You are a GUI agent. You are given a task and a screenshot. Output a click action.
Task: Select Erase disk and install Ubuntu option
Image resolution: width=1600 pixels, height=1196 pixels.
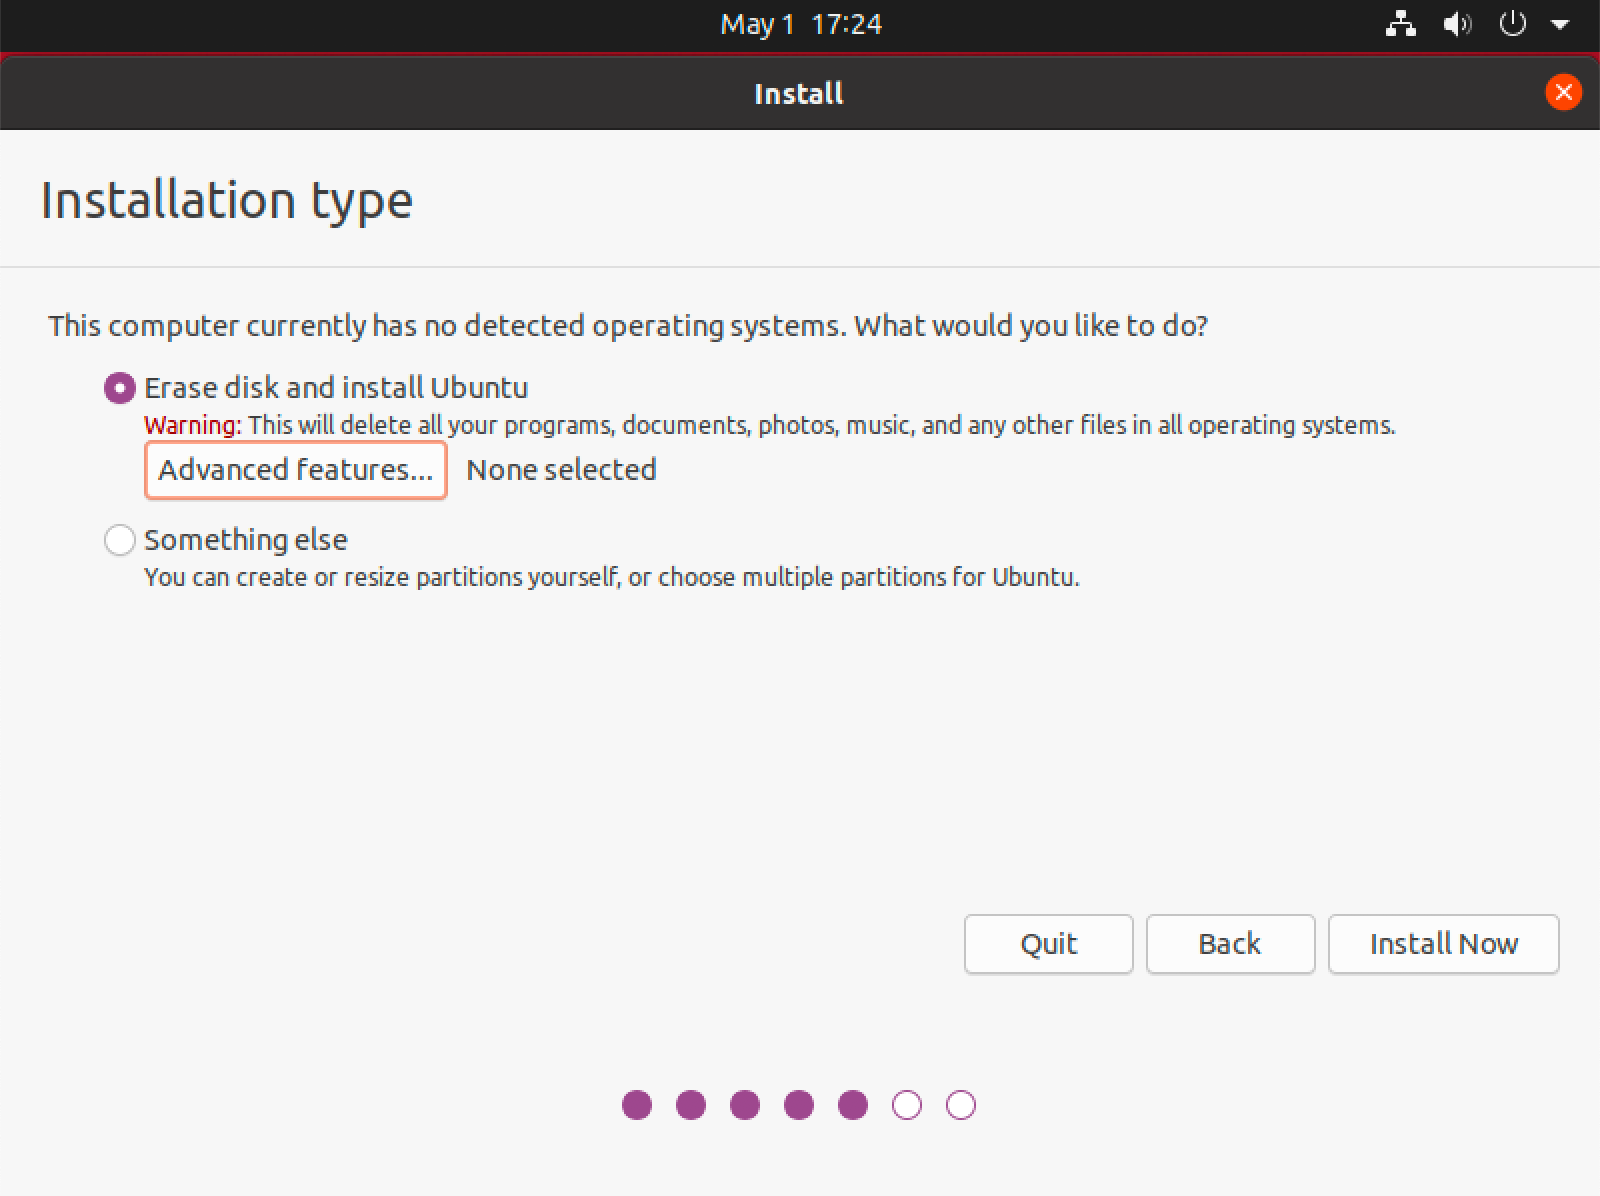120,388
